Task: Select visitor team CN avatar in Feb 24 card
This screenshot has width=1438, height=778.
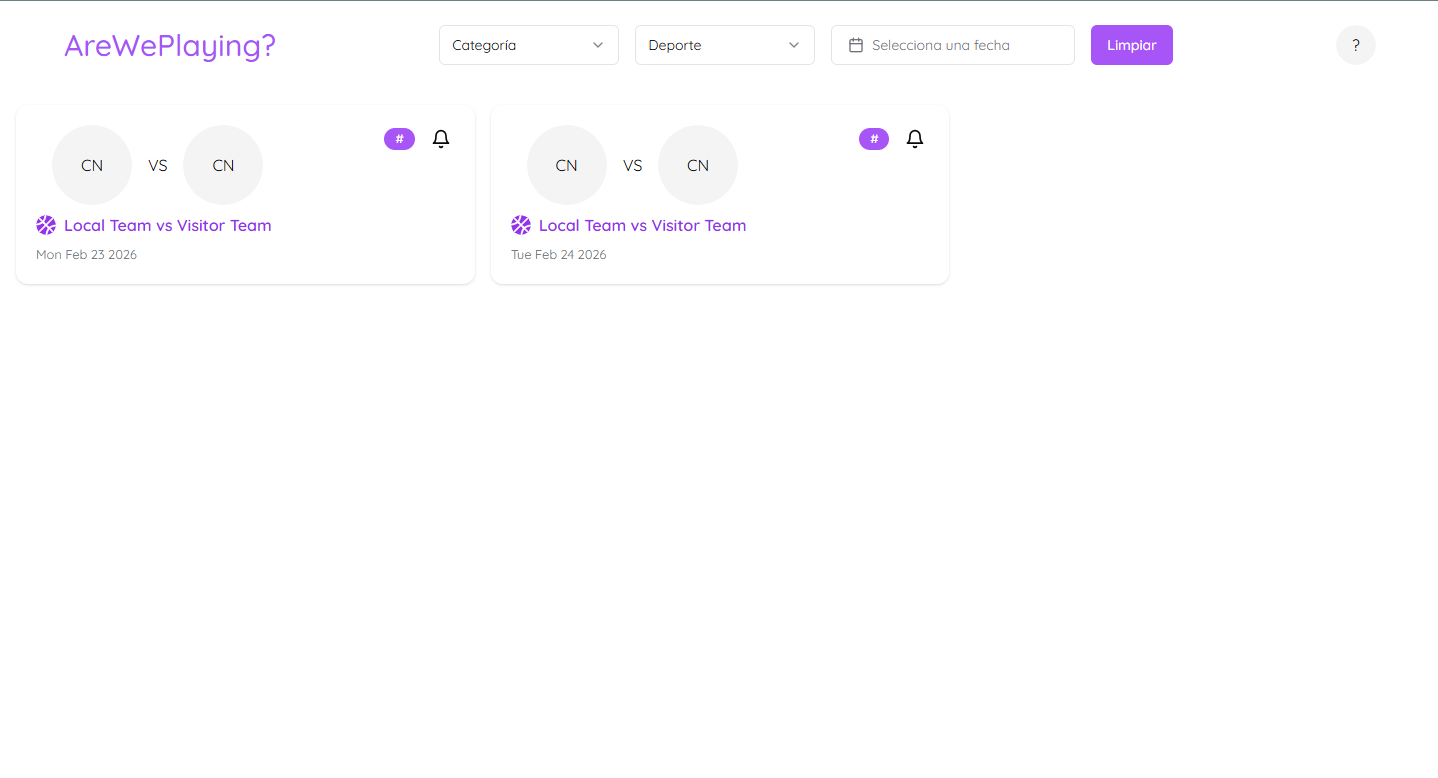Action: (698, 165)
